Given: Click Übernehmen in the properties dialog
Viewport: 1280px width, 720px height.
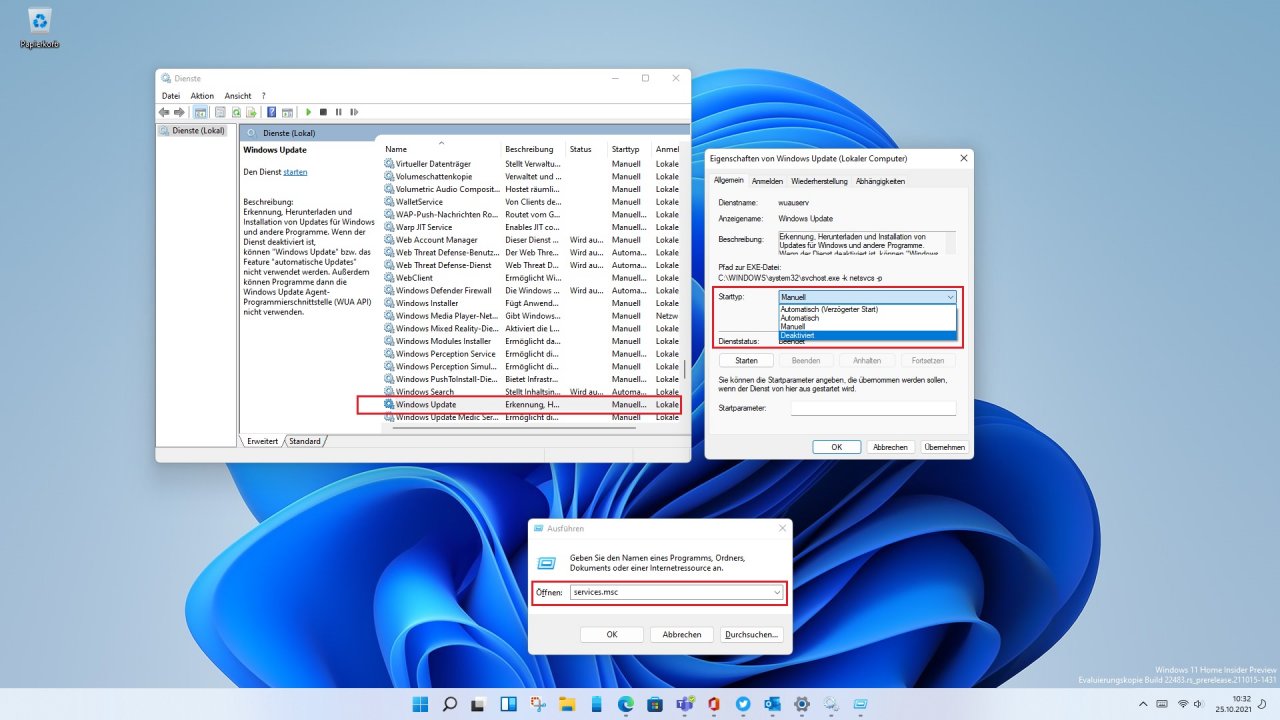Looking at the screenshot, I should pyautogui.click(x=944, y=447).
